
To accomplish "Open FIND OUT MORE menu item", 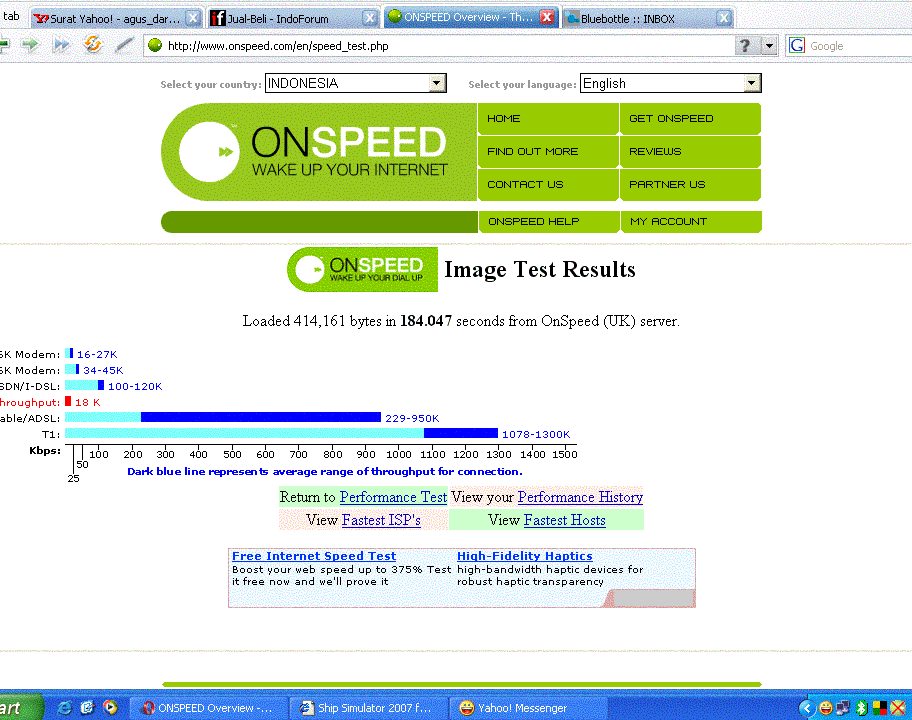I will point(548,152).
